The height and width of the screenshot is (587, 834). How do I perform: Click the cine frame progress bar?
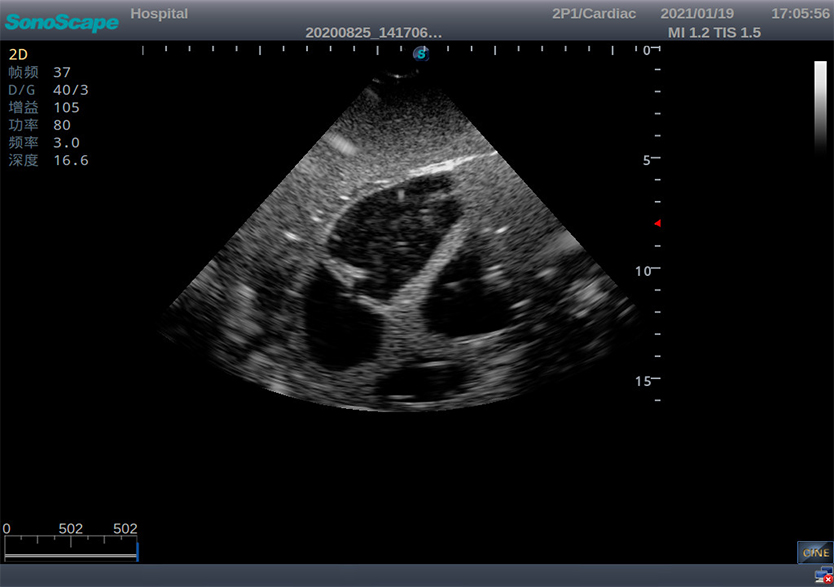pos(71,548)
